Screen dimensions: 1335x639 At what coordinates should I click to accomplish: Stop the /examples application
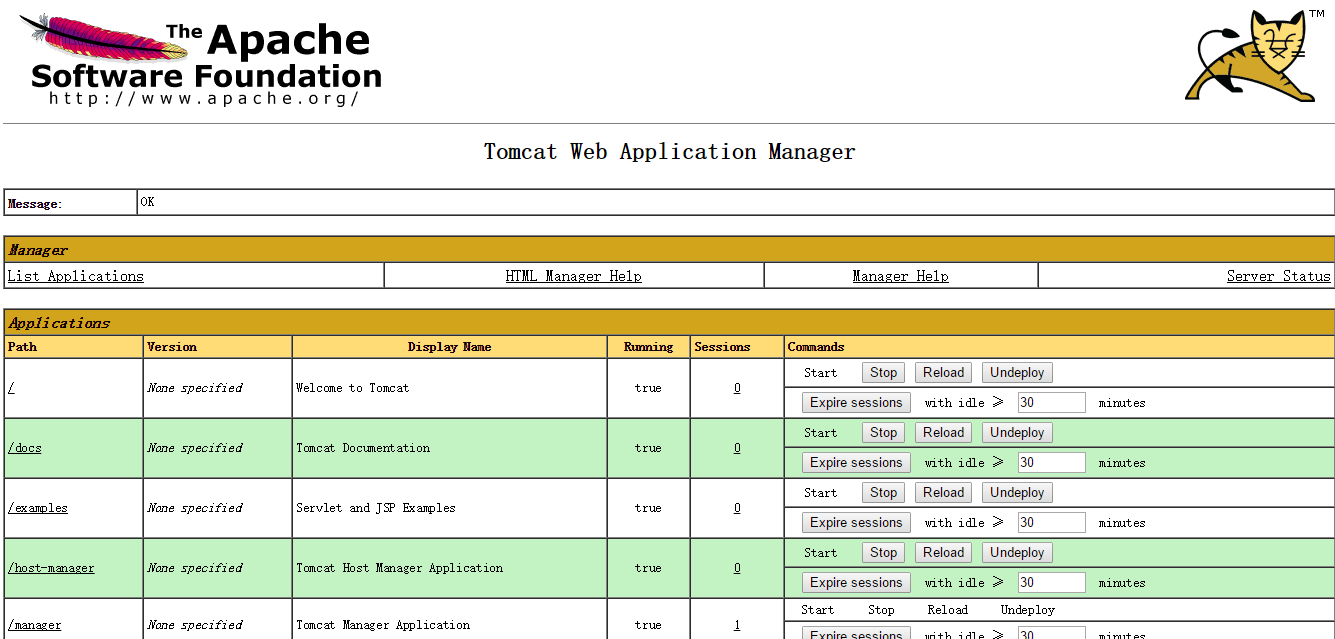(x=884, y=493)
